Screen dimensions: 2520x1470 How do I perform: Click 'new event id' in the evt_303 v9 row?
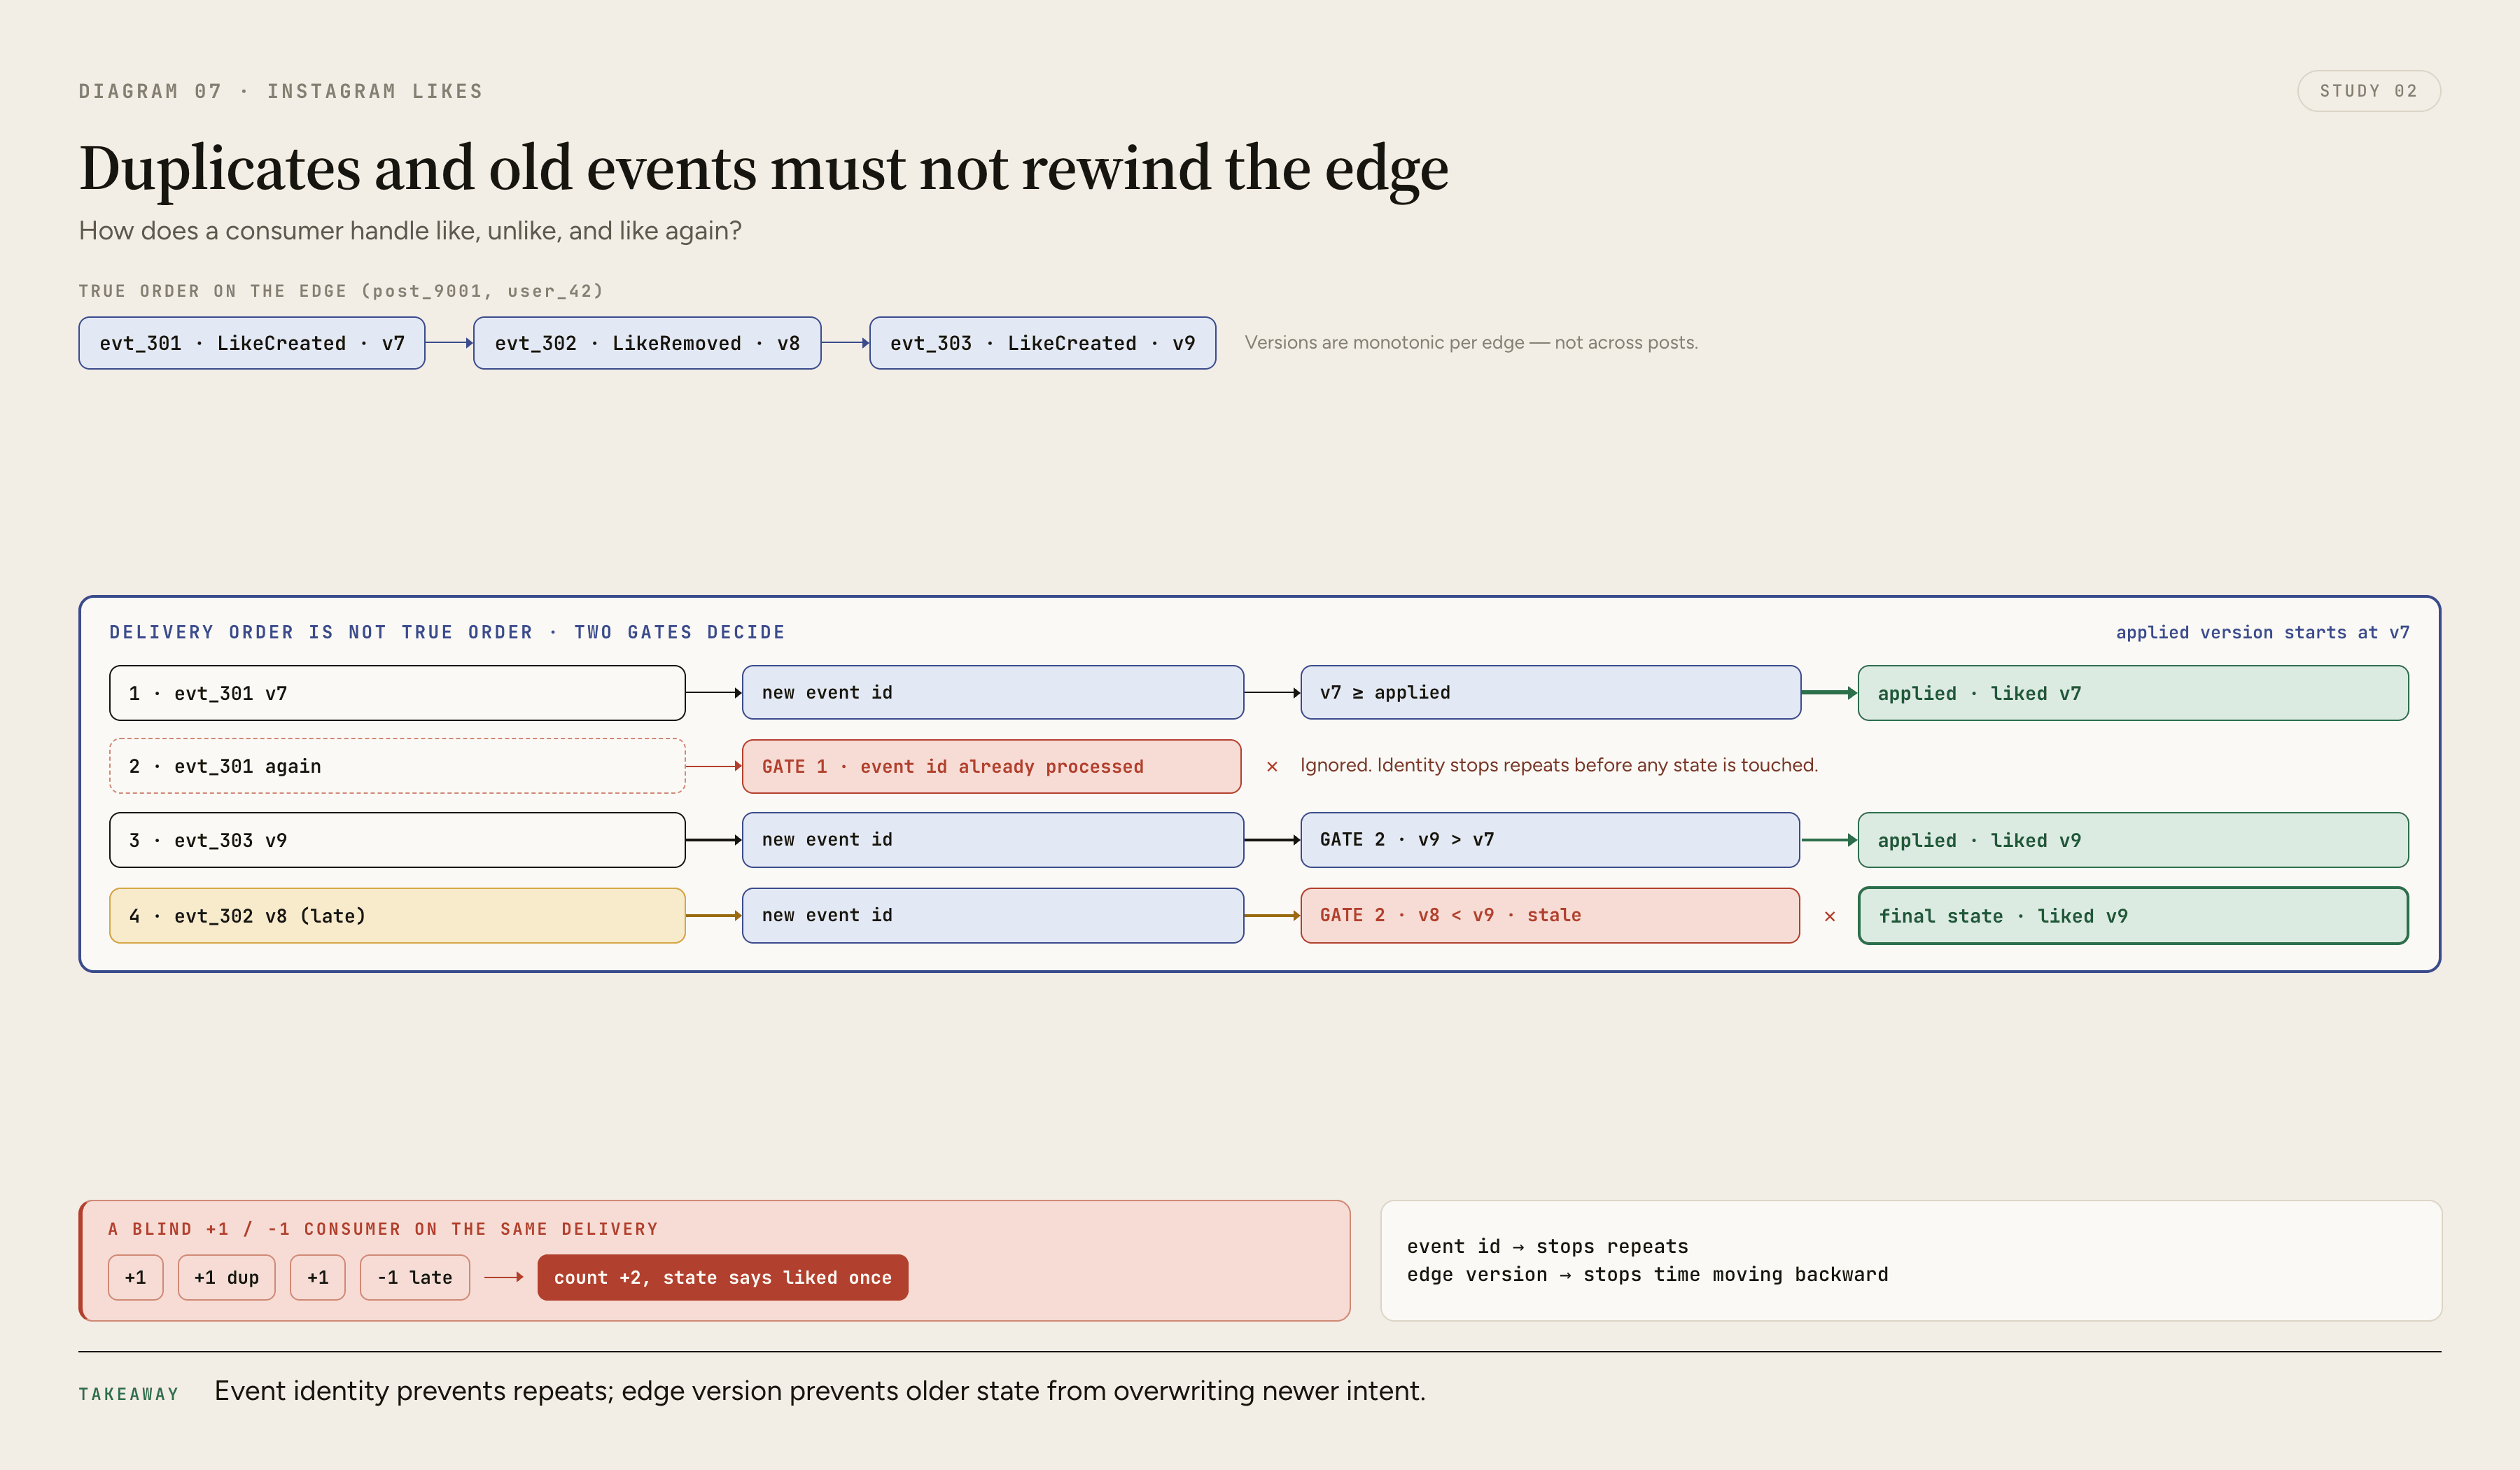coord(993,840)
